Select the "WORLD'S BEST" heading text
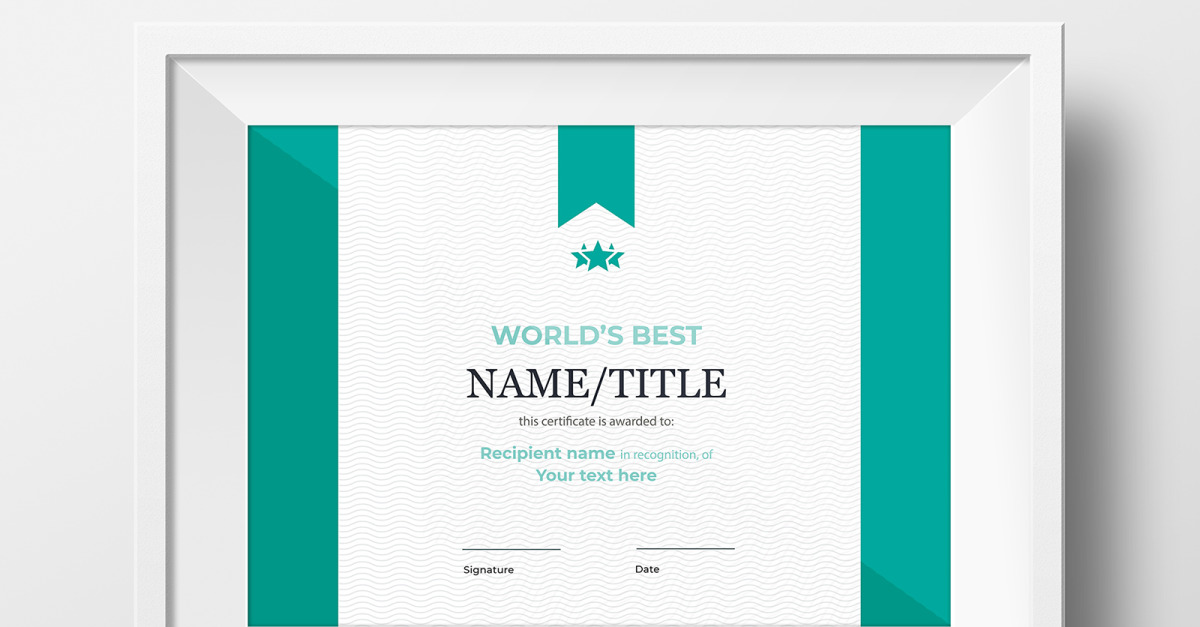This screenshot has height=627, width=1200. tap(597, 335)
